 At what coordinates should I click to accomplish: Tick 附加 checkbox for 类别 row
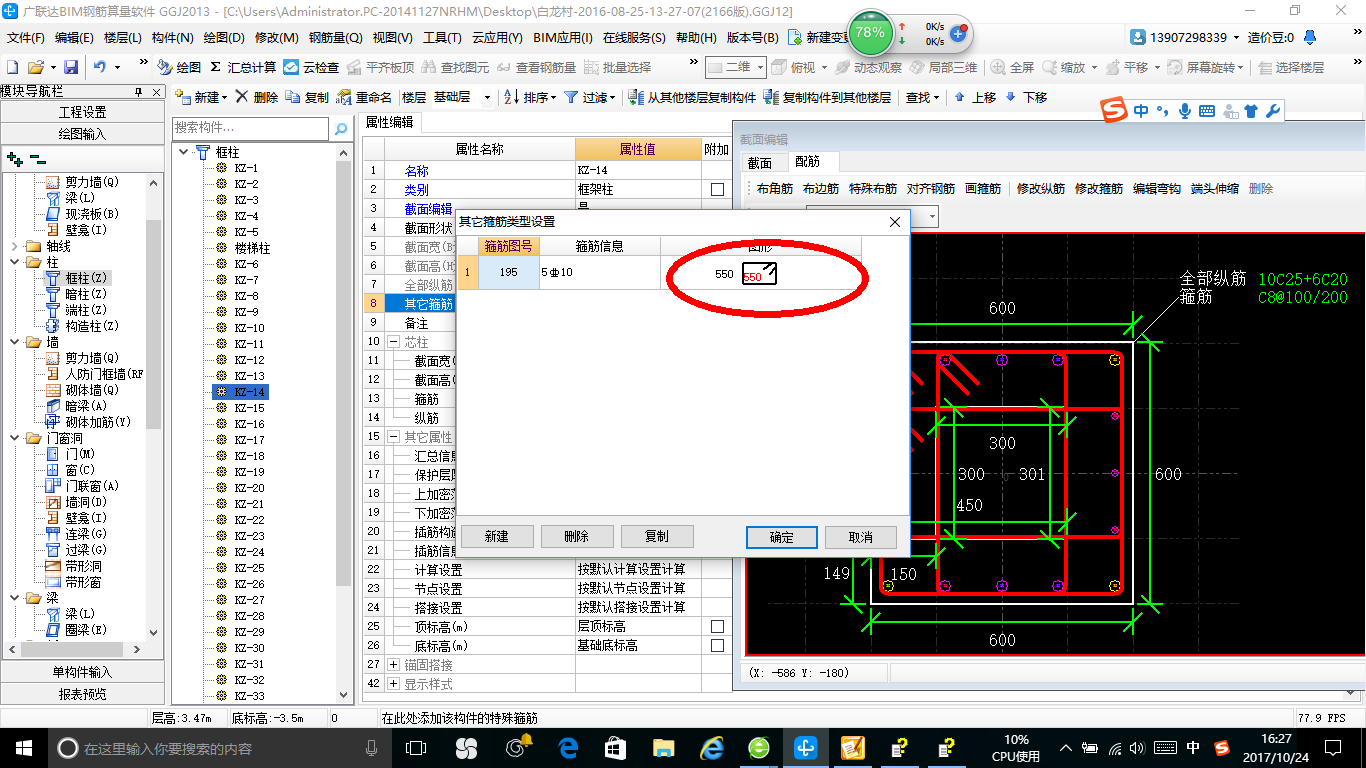tap(717, 189)
